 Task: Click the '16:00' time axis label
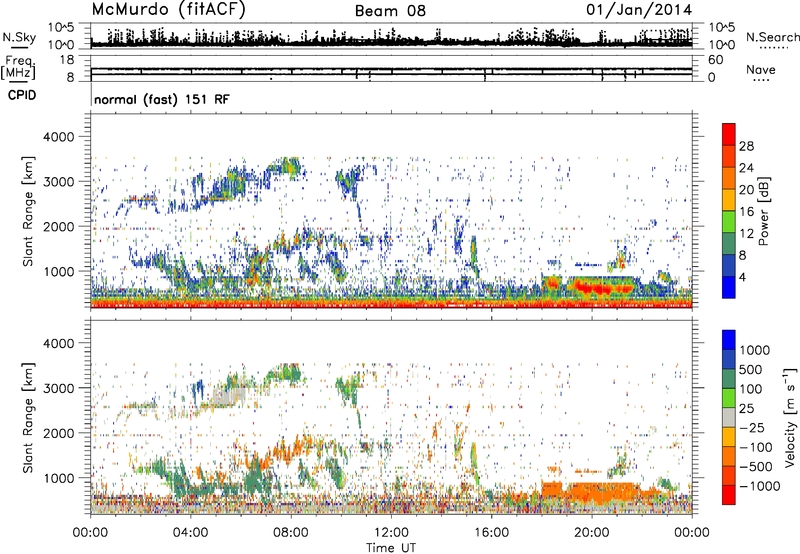tap(492, 533)
